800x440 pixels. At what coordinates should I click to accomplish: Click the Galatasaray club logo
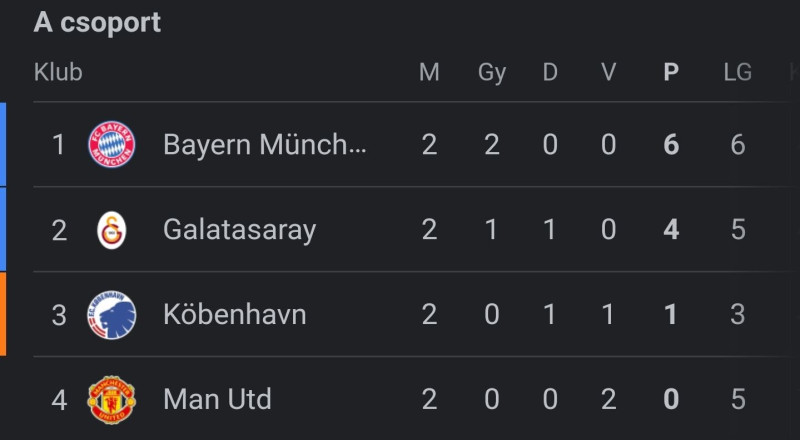pos(112,230)
